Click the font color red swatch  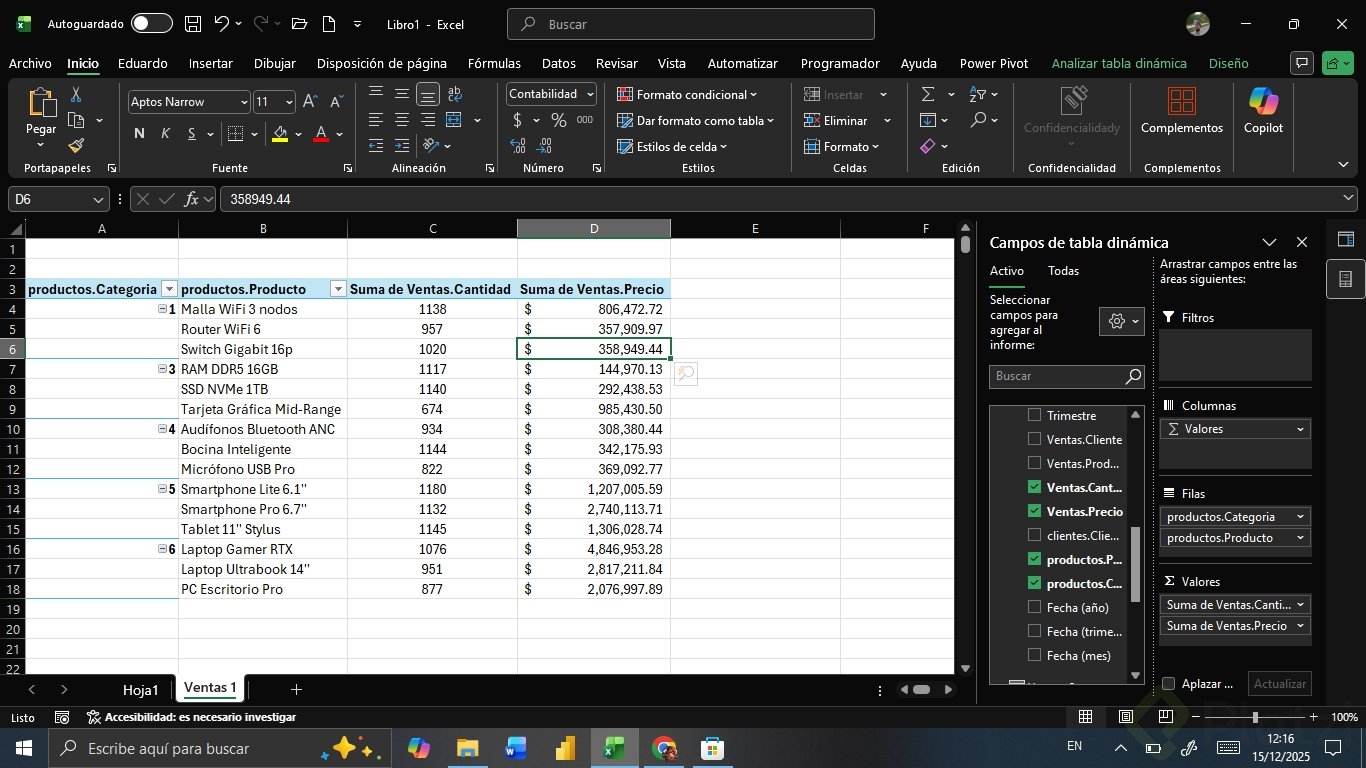[321, 134]
